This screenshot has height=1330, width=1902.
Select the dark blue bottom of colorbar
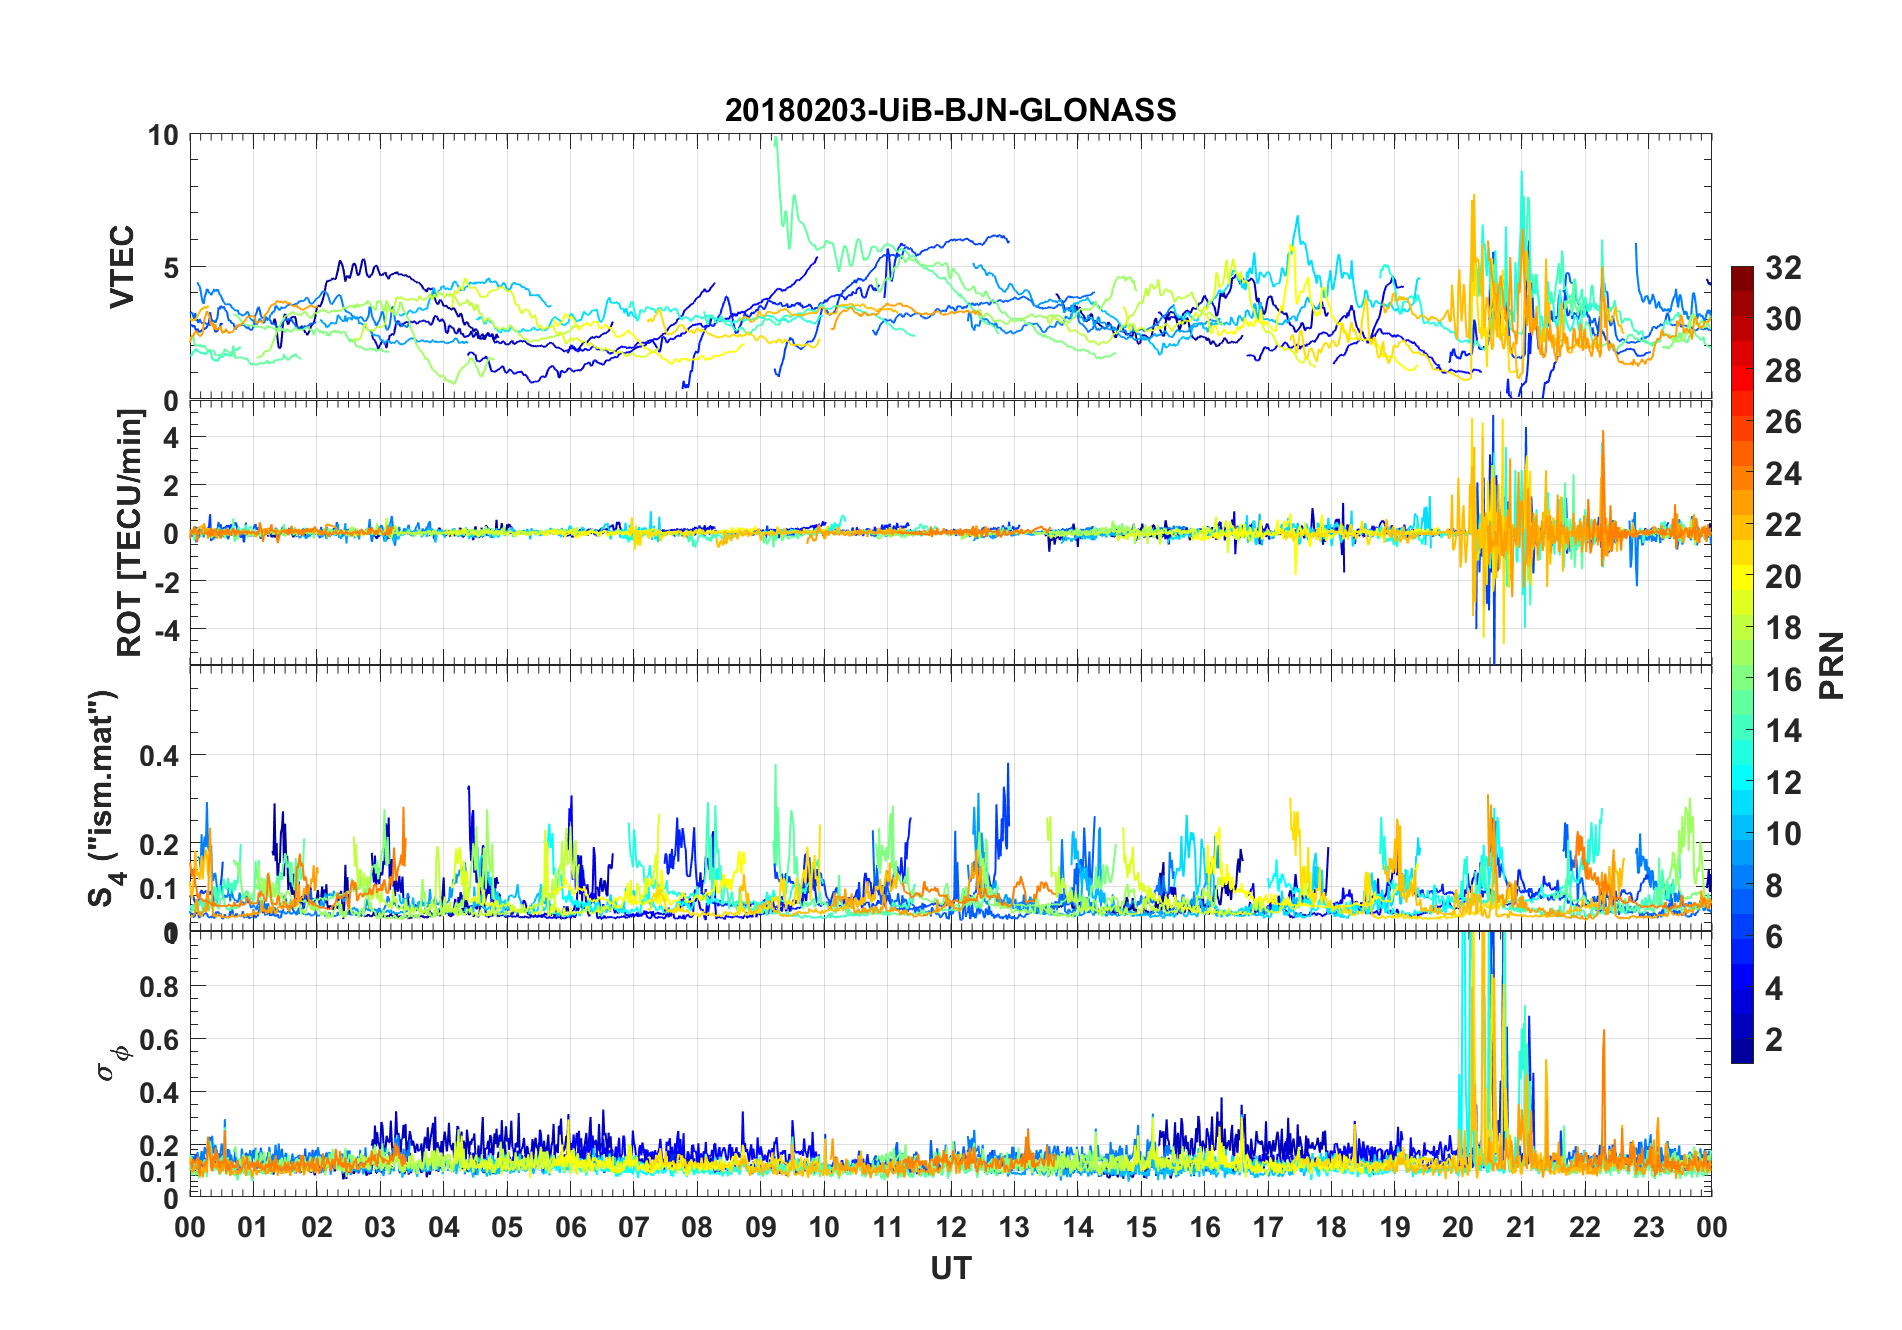tap(1742, 1054)
